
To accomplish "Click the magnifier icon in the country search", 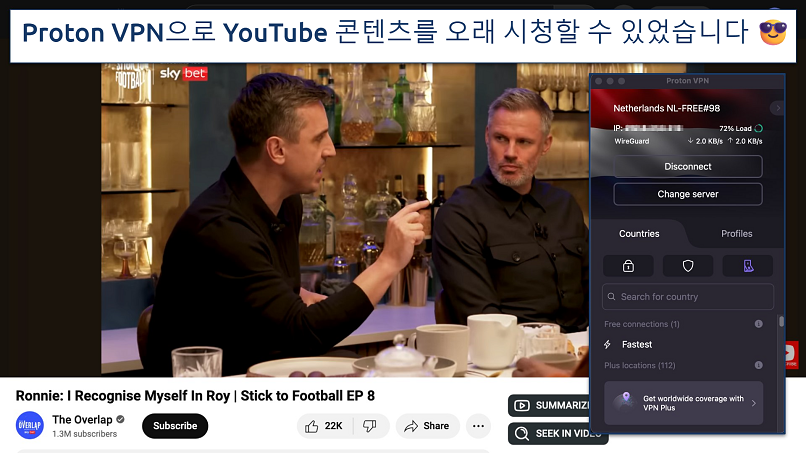I will coord(611,297).
